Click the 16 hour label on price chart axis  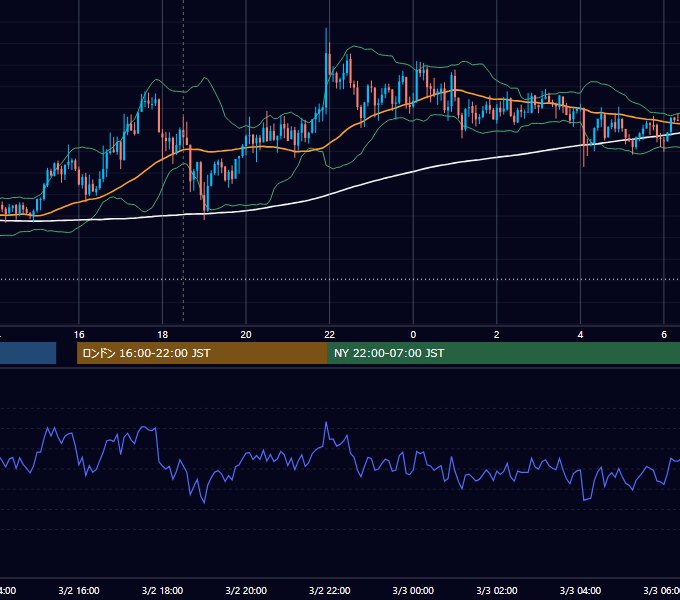tap(79, 335)
